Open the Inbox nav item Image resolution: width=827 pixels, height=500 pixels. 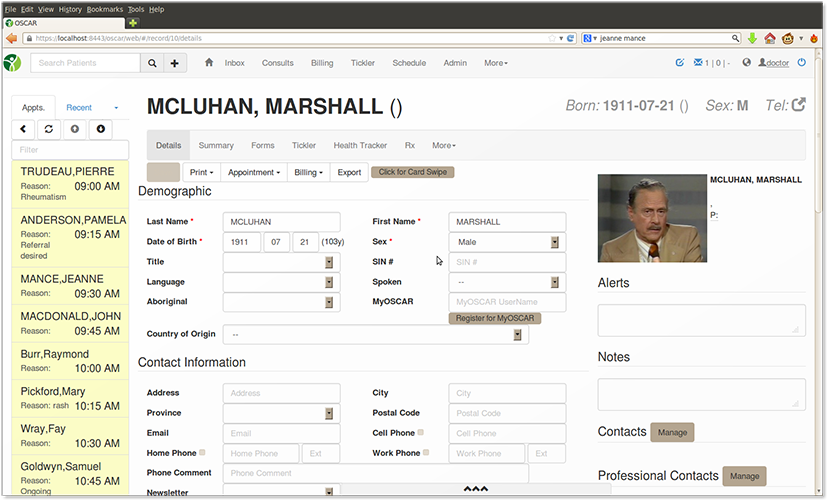[234, 63]
